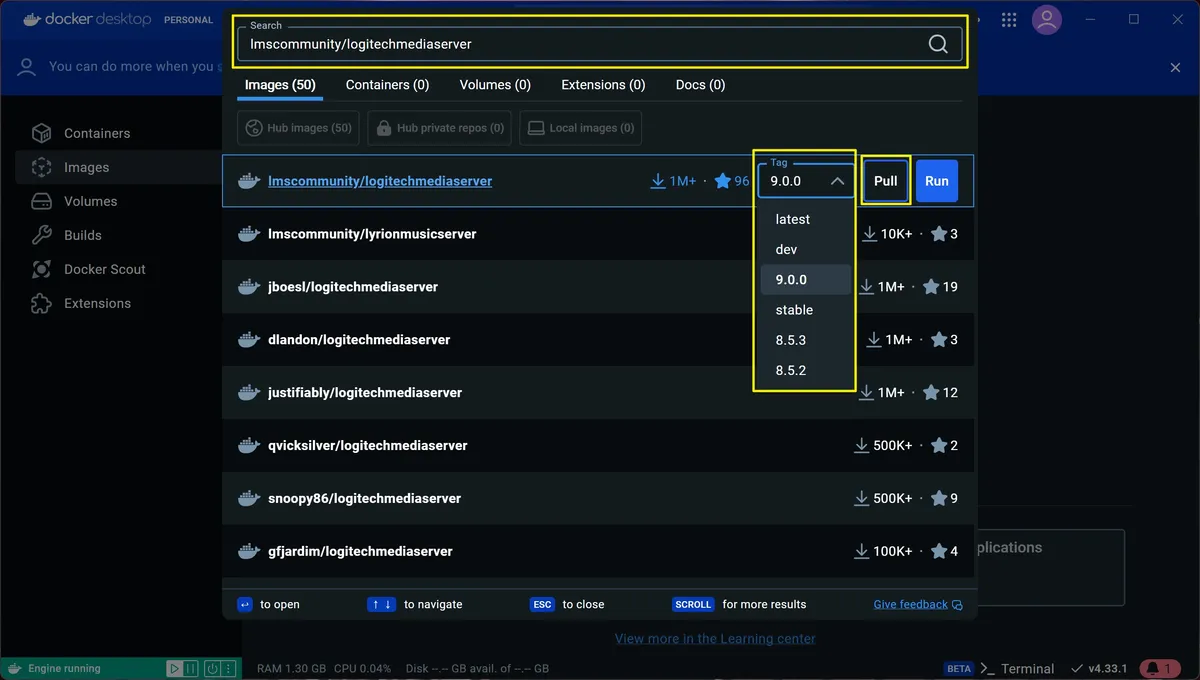Click the Builds wrench icon in the sidebar
Viewport: 1200px width, 680px height.
pyautogui.click(x=41, y=235)
